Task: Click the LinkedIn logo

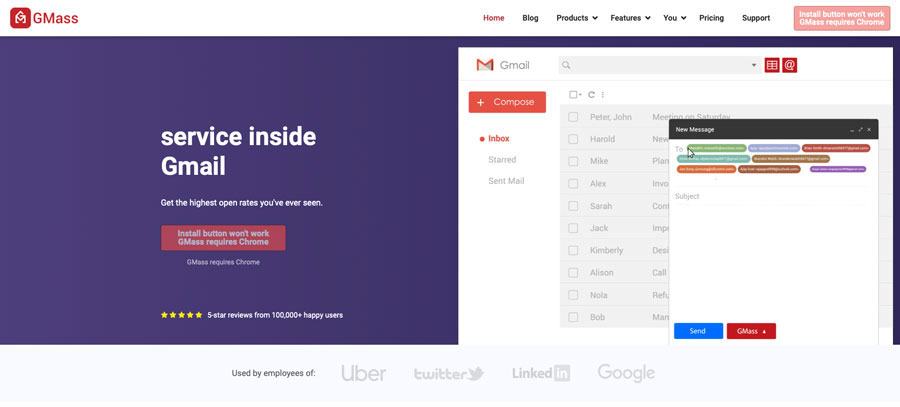Action: pyautogui.click(x=541, y=373)
